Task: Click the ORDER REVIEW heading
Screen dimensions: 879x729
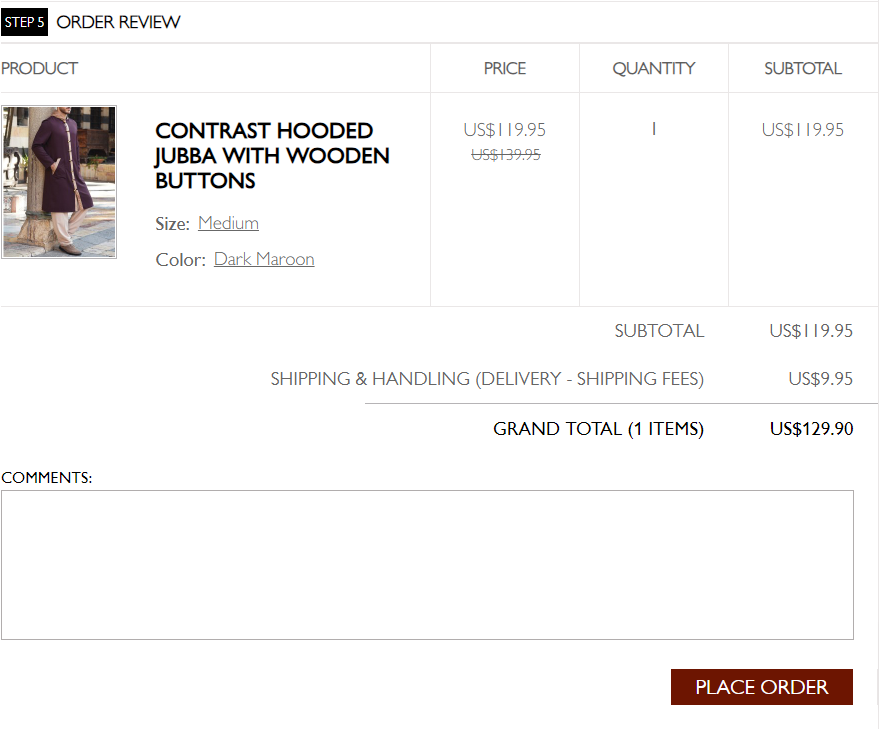Action: [x=118, y=21]
